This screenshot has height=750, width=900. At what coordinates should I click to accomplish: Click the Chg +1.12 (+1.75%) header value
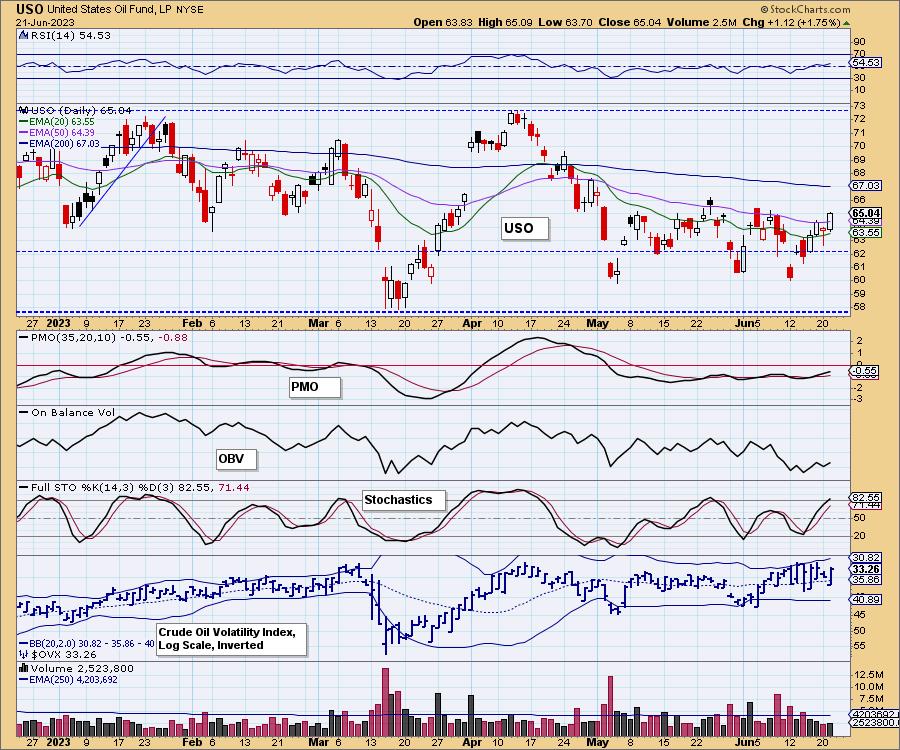point(792,22)
